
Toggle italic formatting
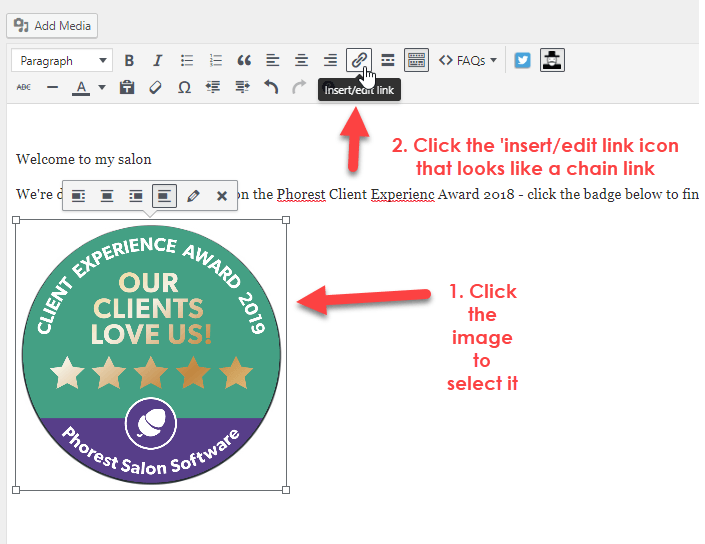pos(157,60)
